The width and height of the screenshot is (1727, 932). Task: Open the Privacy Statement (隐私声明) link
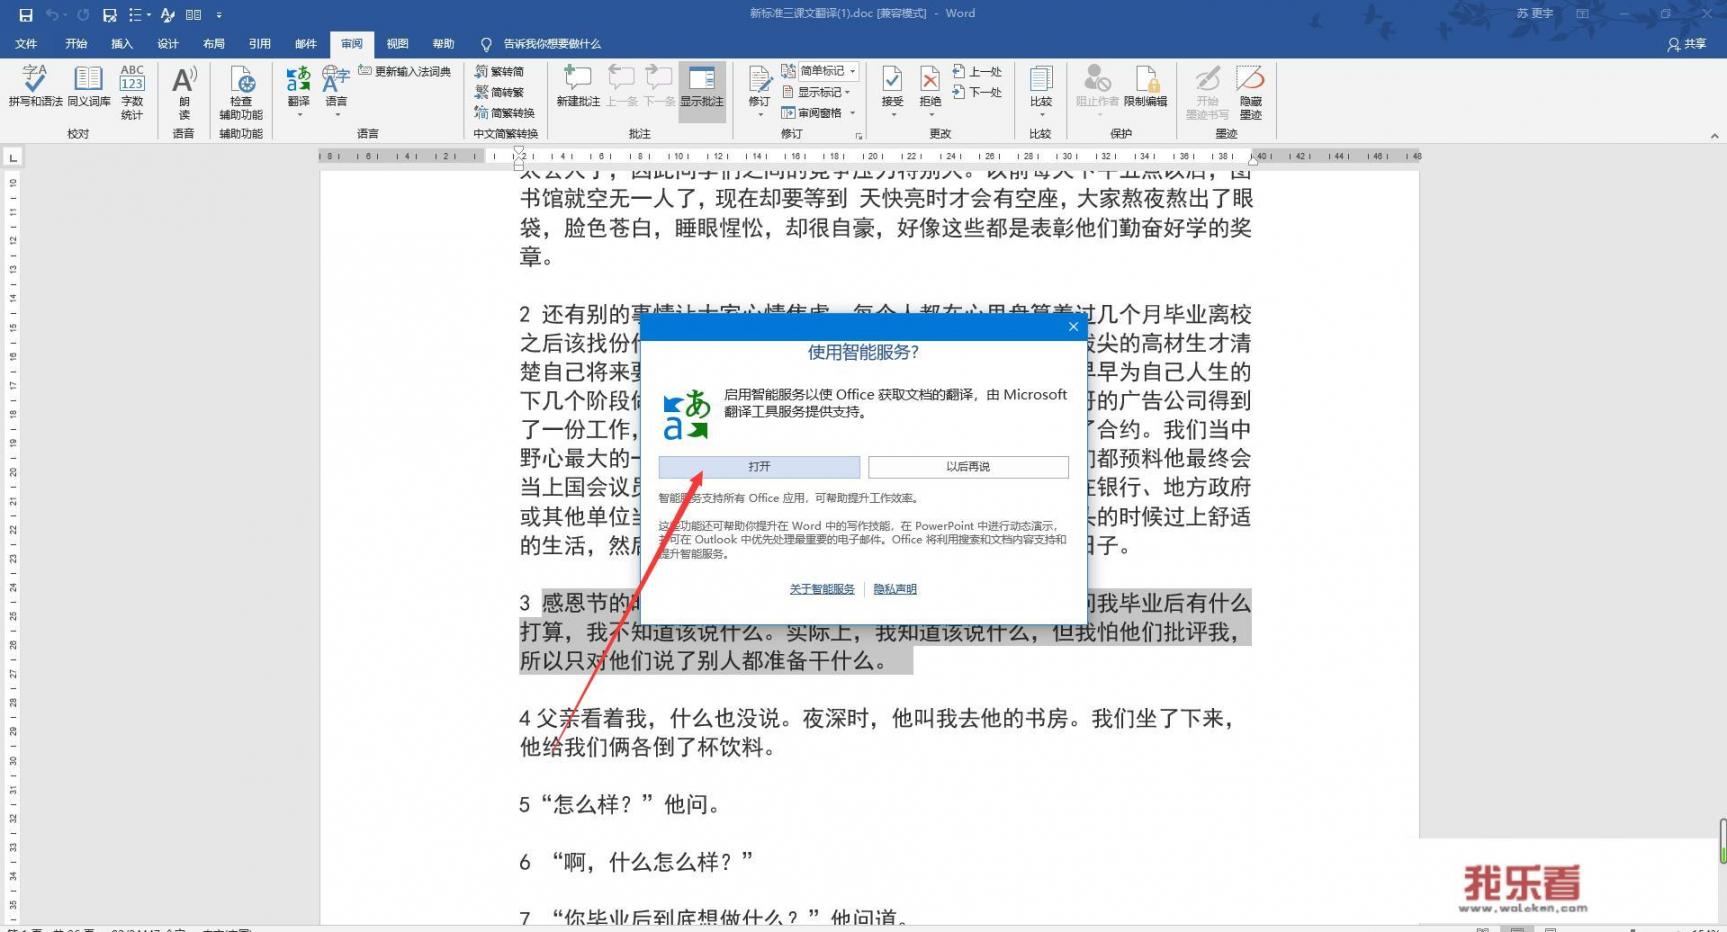[x=895, y=589]
